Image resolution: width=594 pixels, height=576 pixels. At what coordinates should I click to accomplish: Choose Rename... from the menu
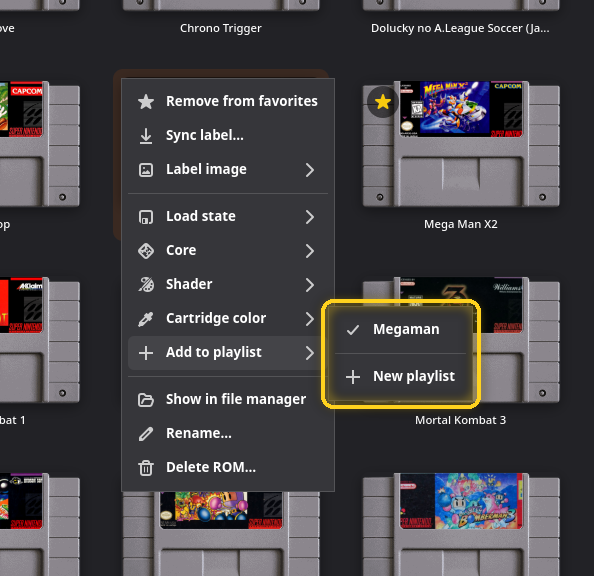[x=228, y=434]
